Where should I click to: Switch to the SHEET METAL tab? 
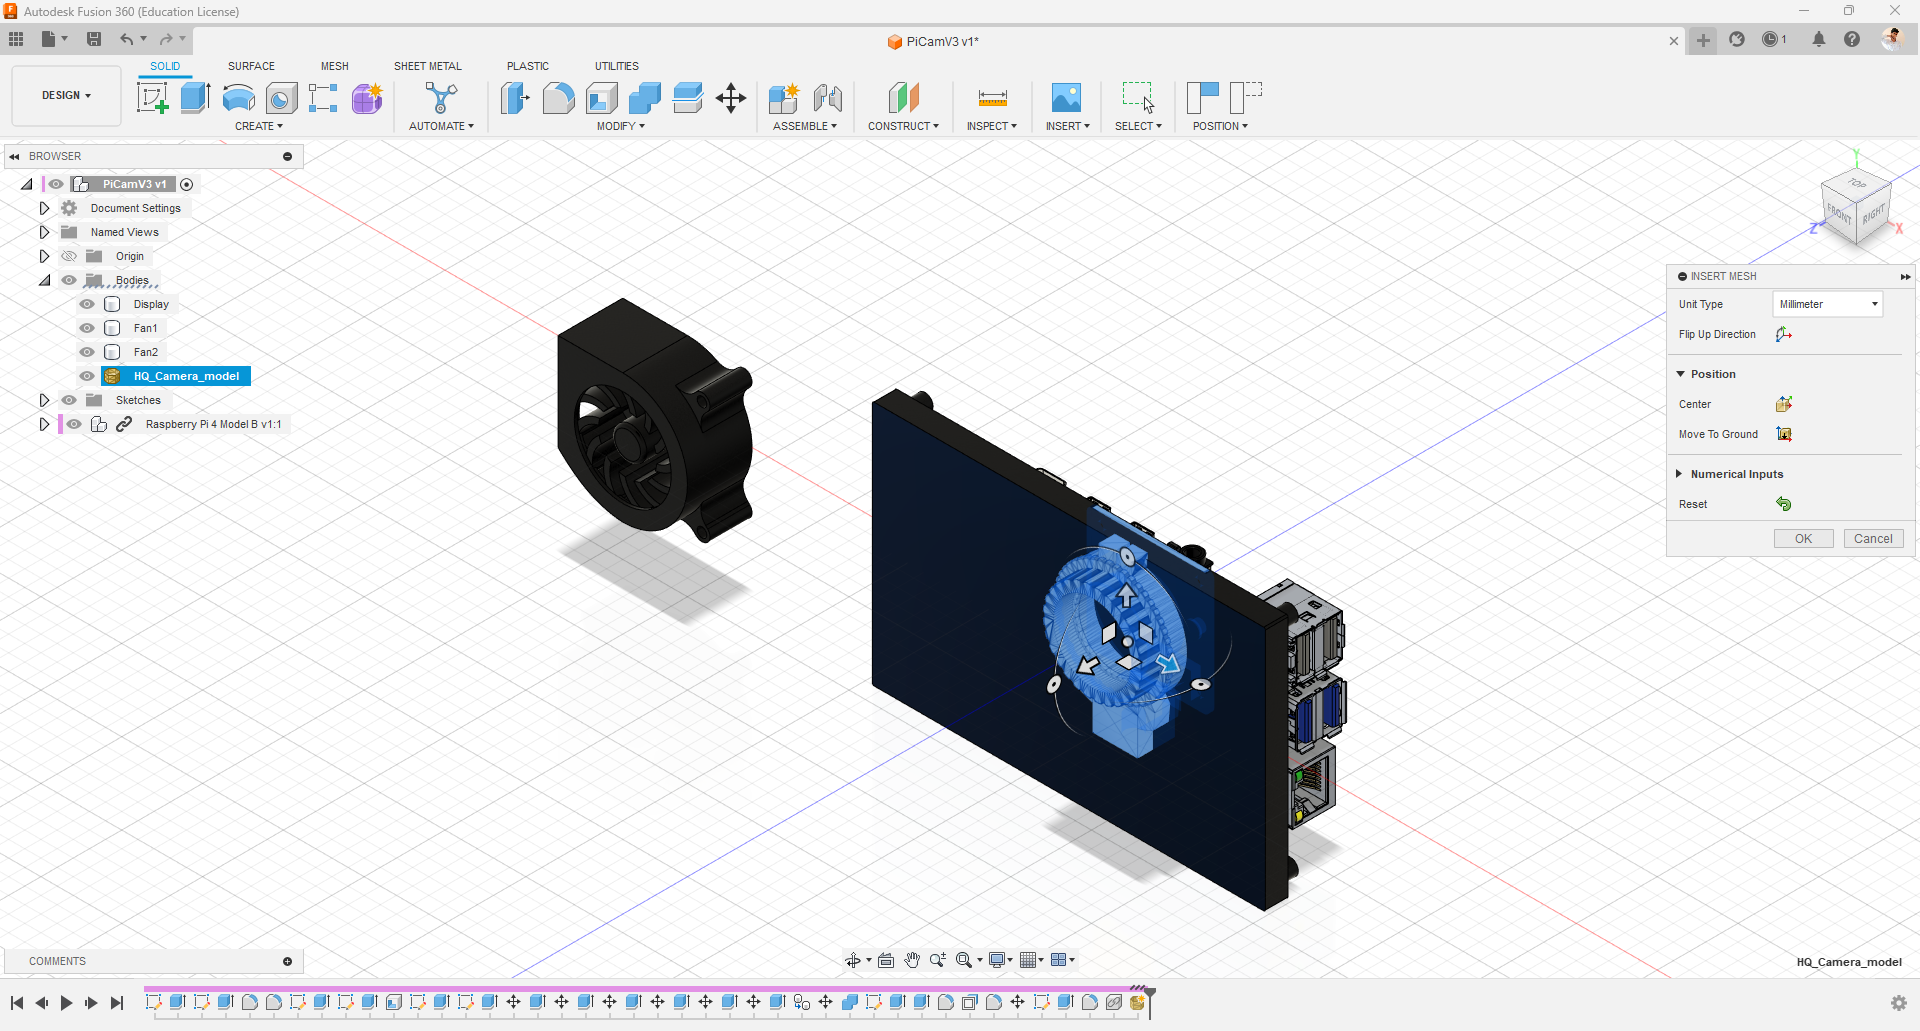(x=427, y=66)
